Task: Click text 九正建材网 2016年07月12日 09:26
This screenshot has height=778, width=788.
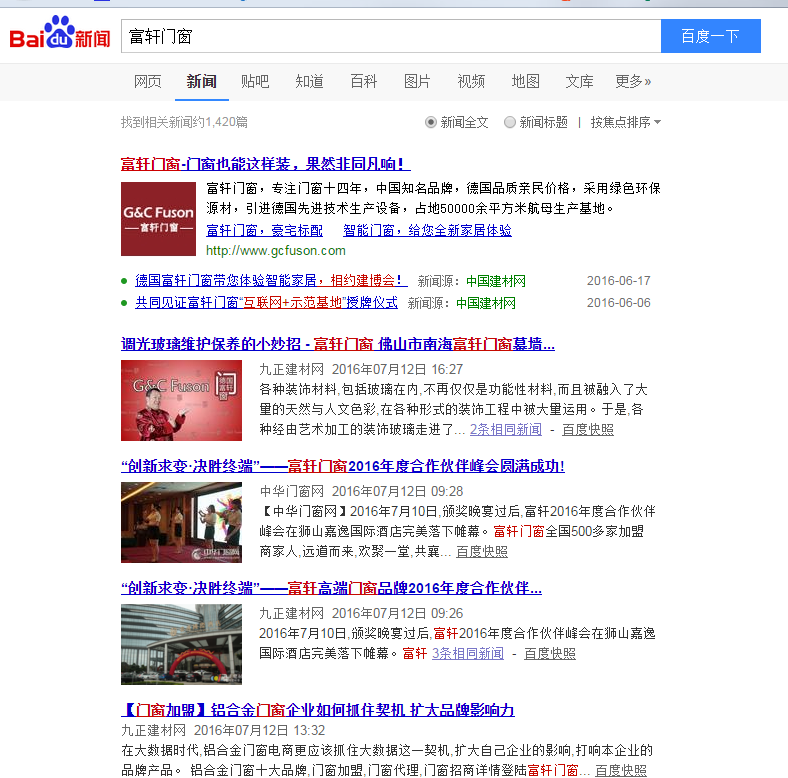Action: point(361,613)
